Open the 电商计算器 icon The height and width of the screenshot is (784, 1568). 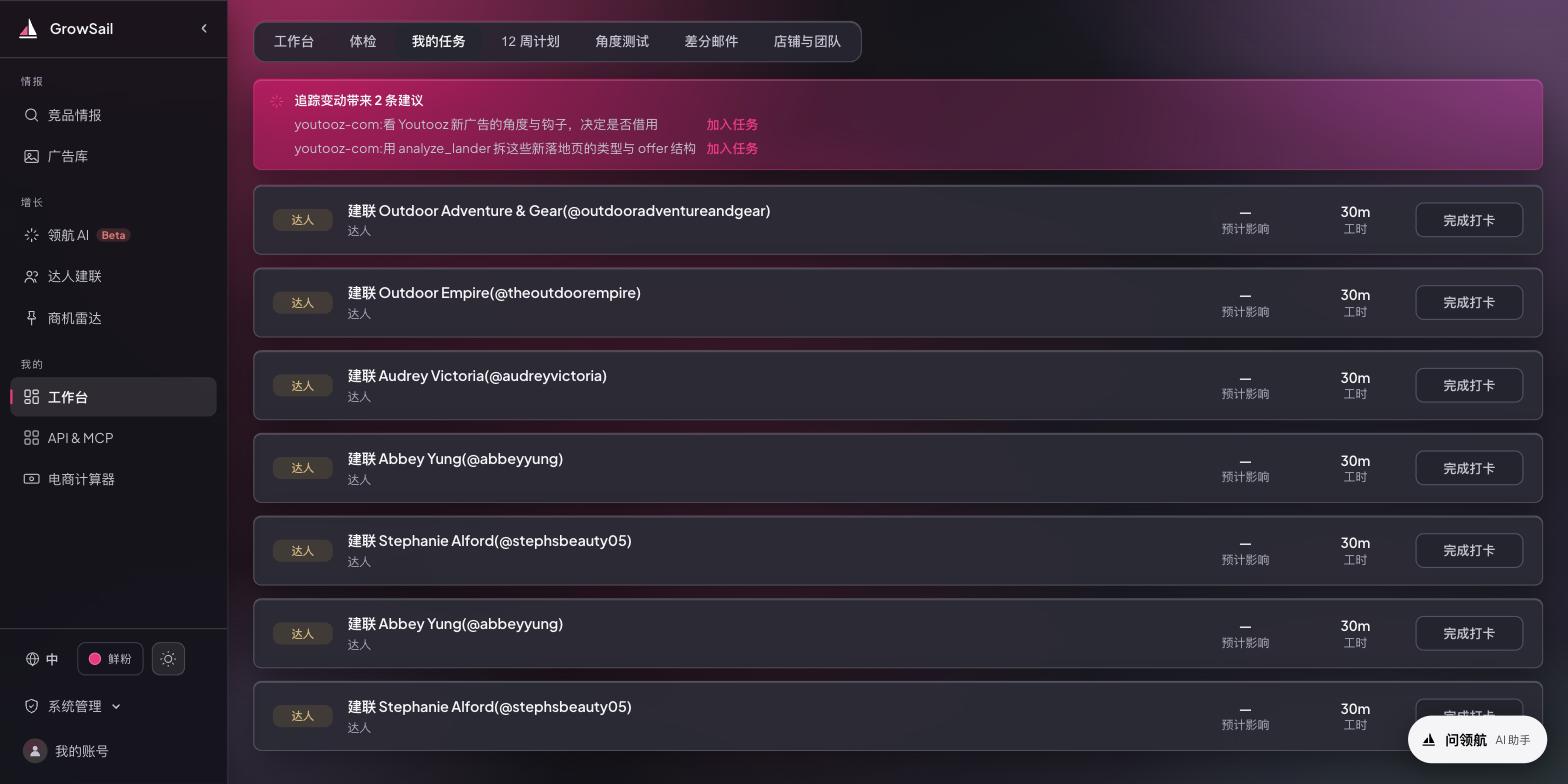pyautogui.click(x=32, y=479)
